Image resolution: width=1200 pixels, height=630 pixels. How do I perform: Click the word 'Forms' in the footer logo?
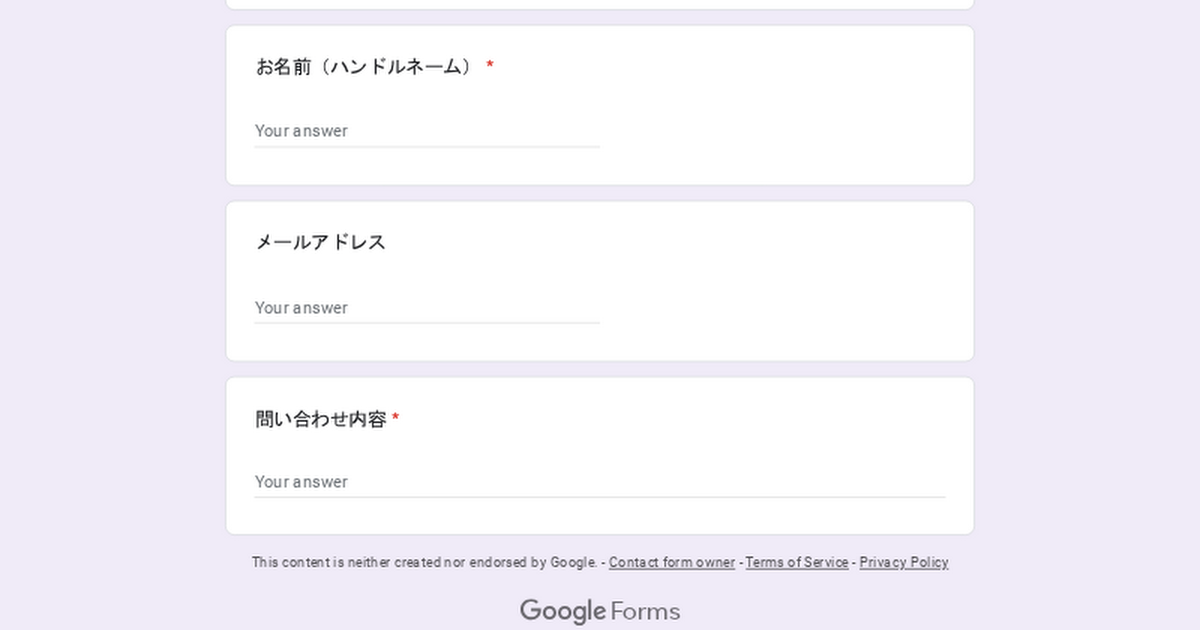[645, 611]
